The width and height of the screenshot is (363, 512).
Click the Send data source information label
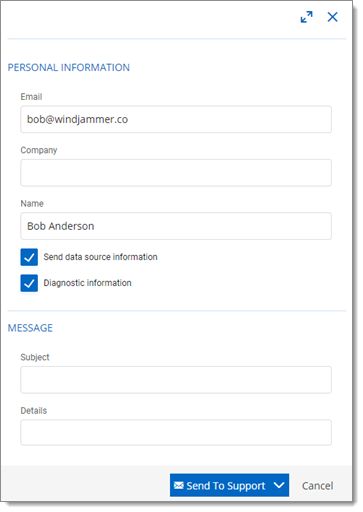100,257
